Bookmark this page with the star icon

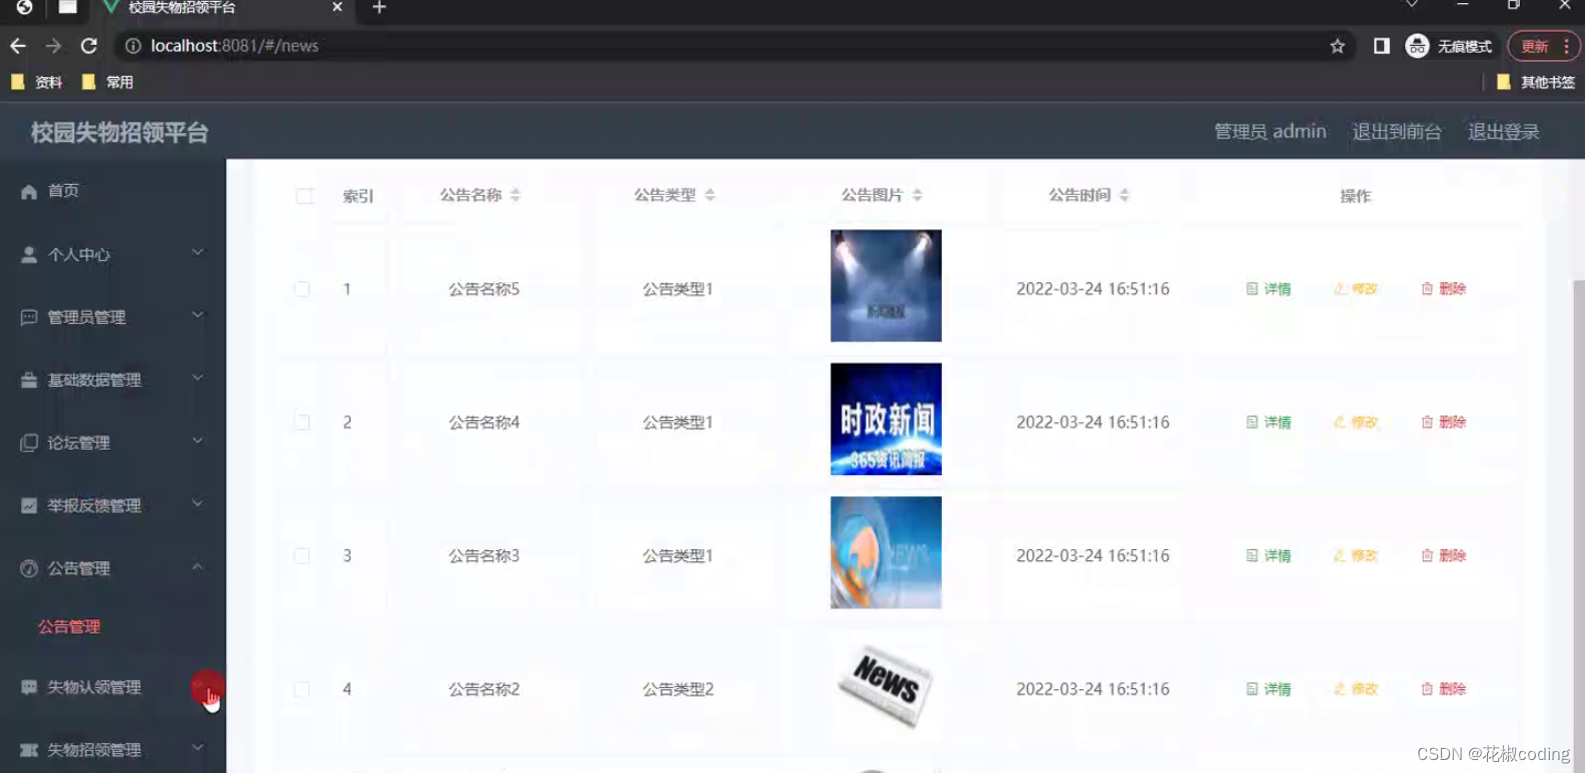[1337, 46]
